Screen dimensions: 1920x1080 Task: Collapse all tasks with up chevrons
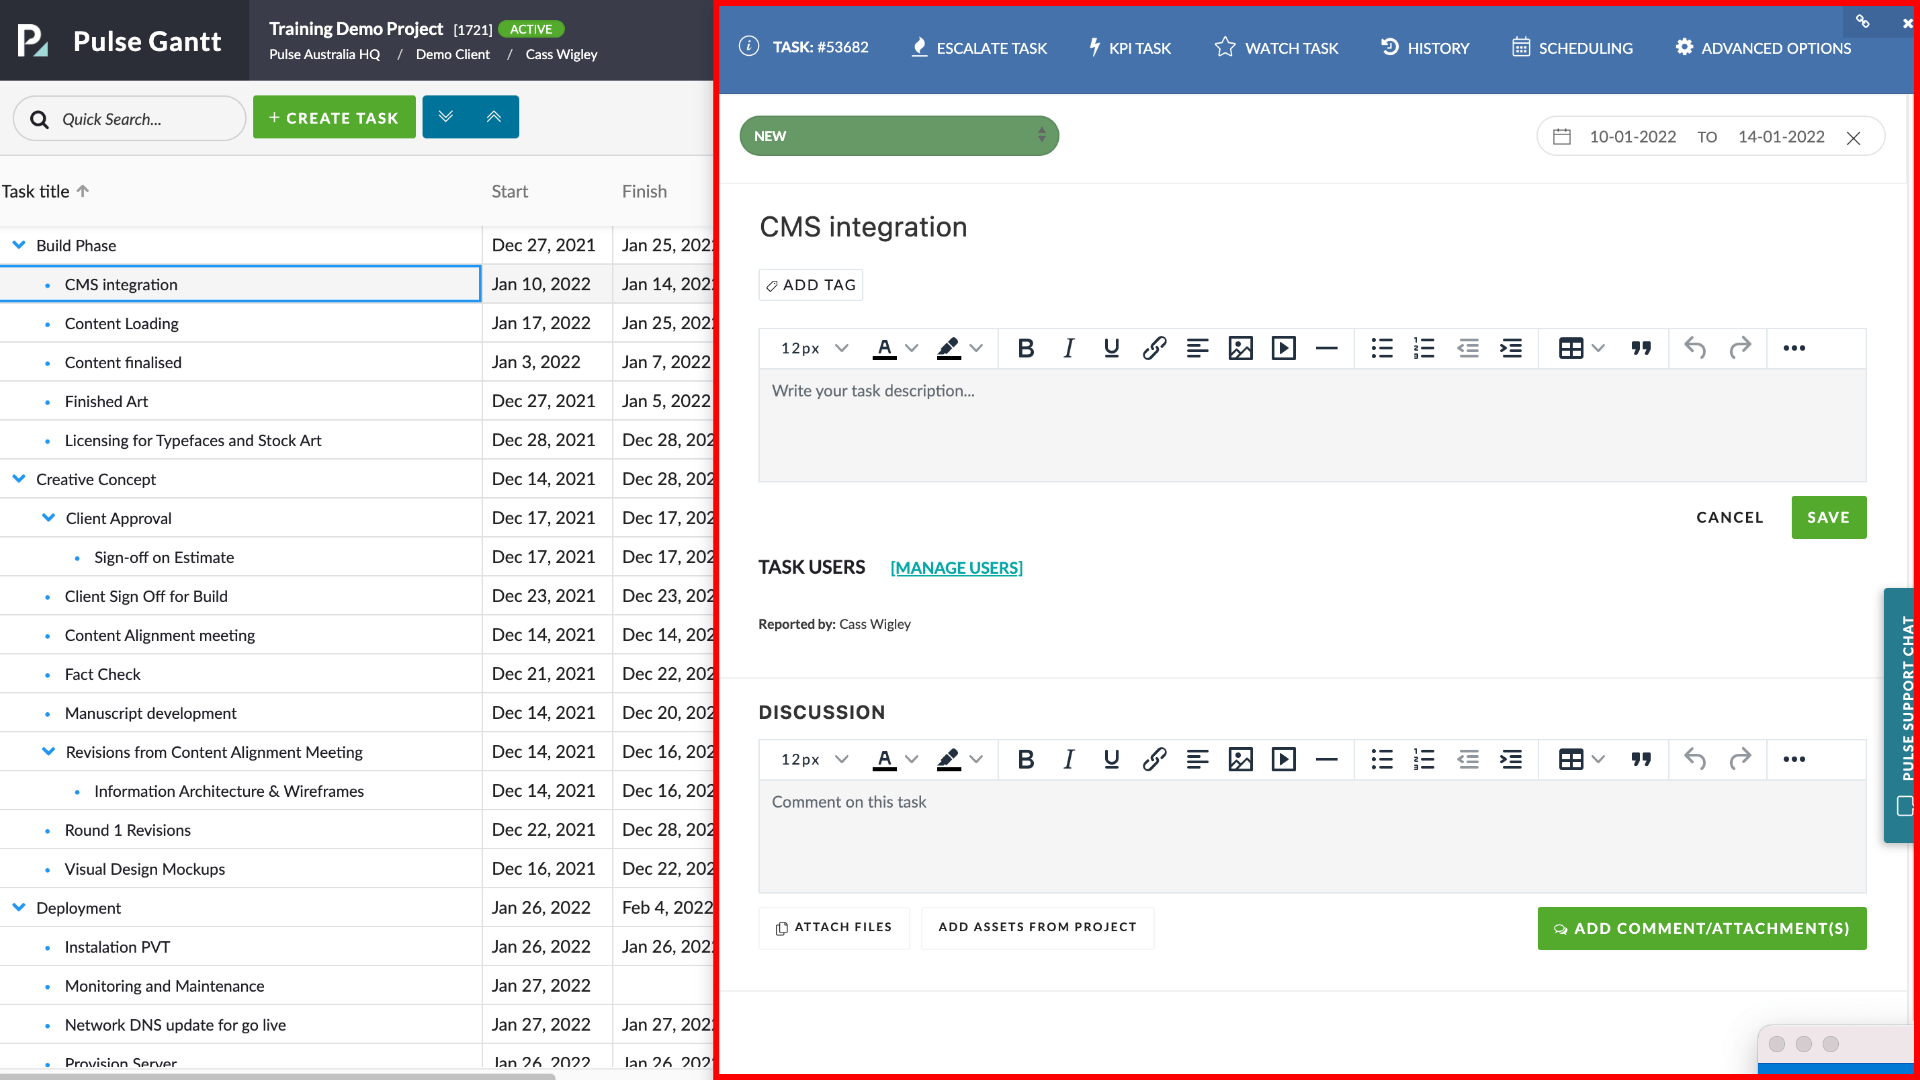[494, 117]
